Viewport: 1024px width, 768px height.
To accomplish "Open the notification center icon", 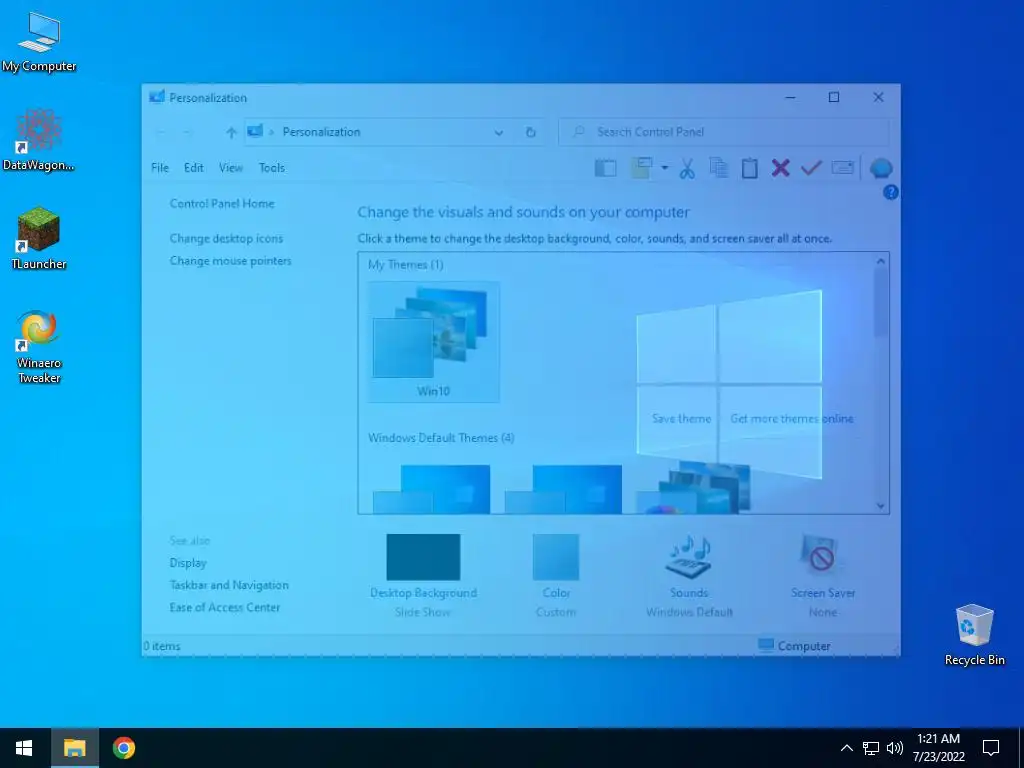I will pos(991,748).
